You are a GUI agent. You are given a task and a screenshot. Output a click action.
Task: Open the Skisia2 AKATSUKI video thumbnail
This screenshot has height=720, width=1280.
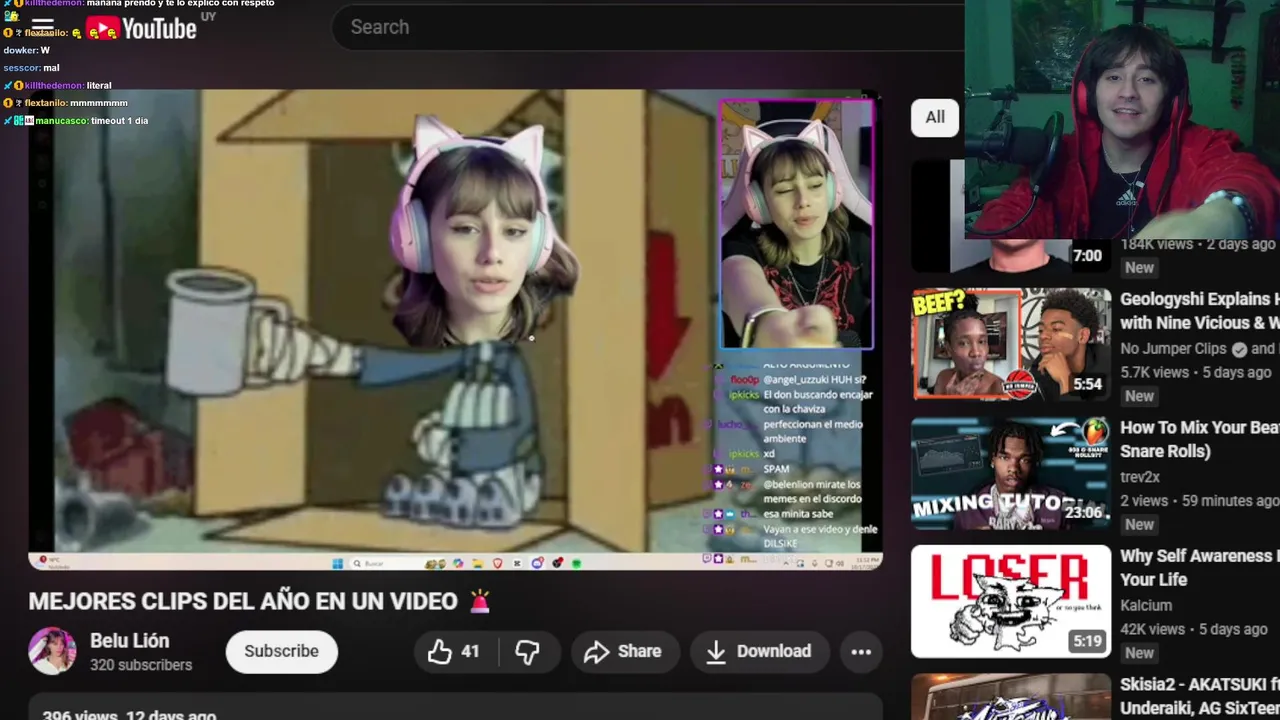1011,697
